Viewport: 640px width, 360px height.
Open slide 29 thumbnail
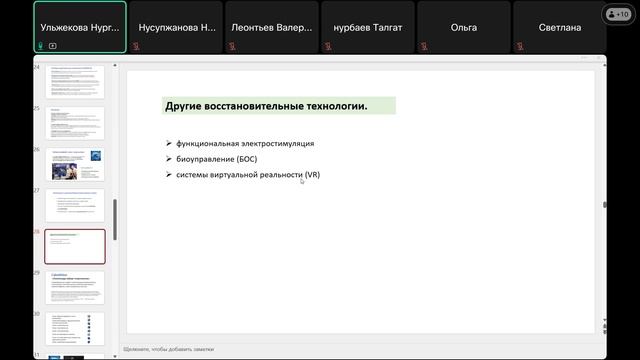point(75,288)
